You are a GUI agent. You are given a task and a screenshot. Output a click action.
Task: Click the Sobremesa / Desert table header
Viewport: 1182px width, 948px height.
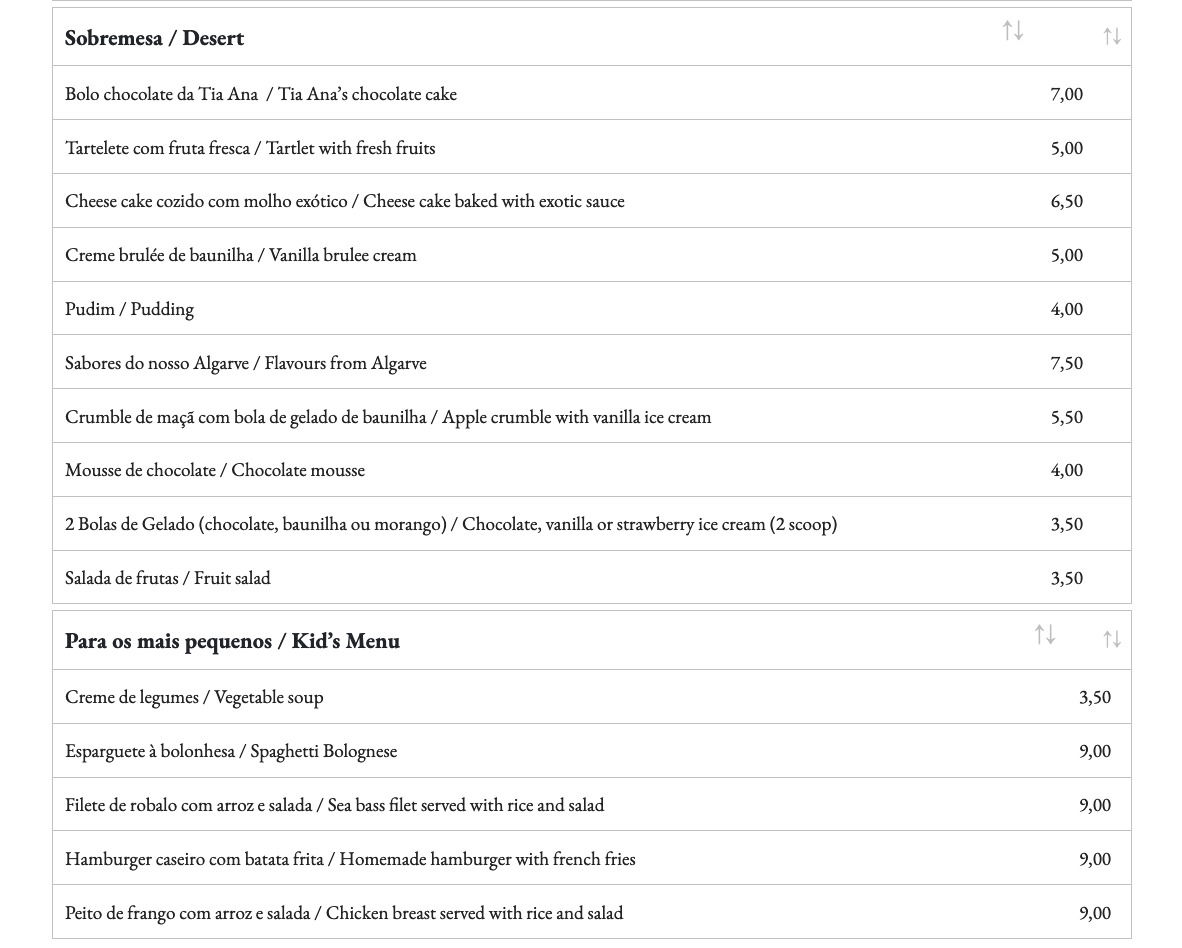click(x=155, y=38)
